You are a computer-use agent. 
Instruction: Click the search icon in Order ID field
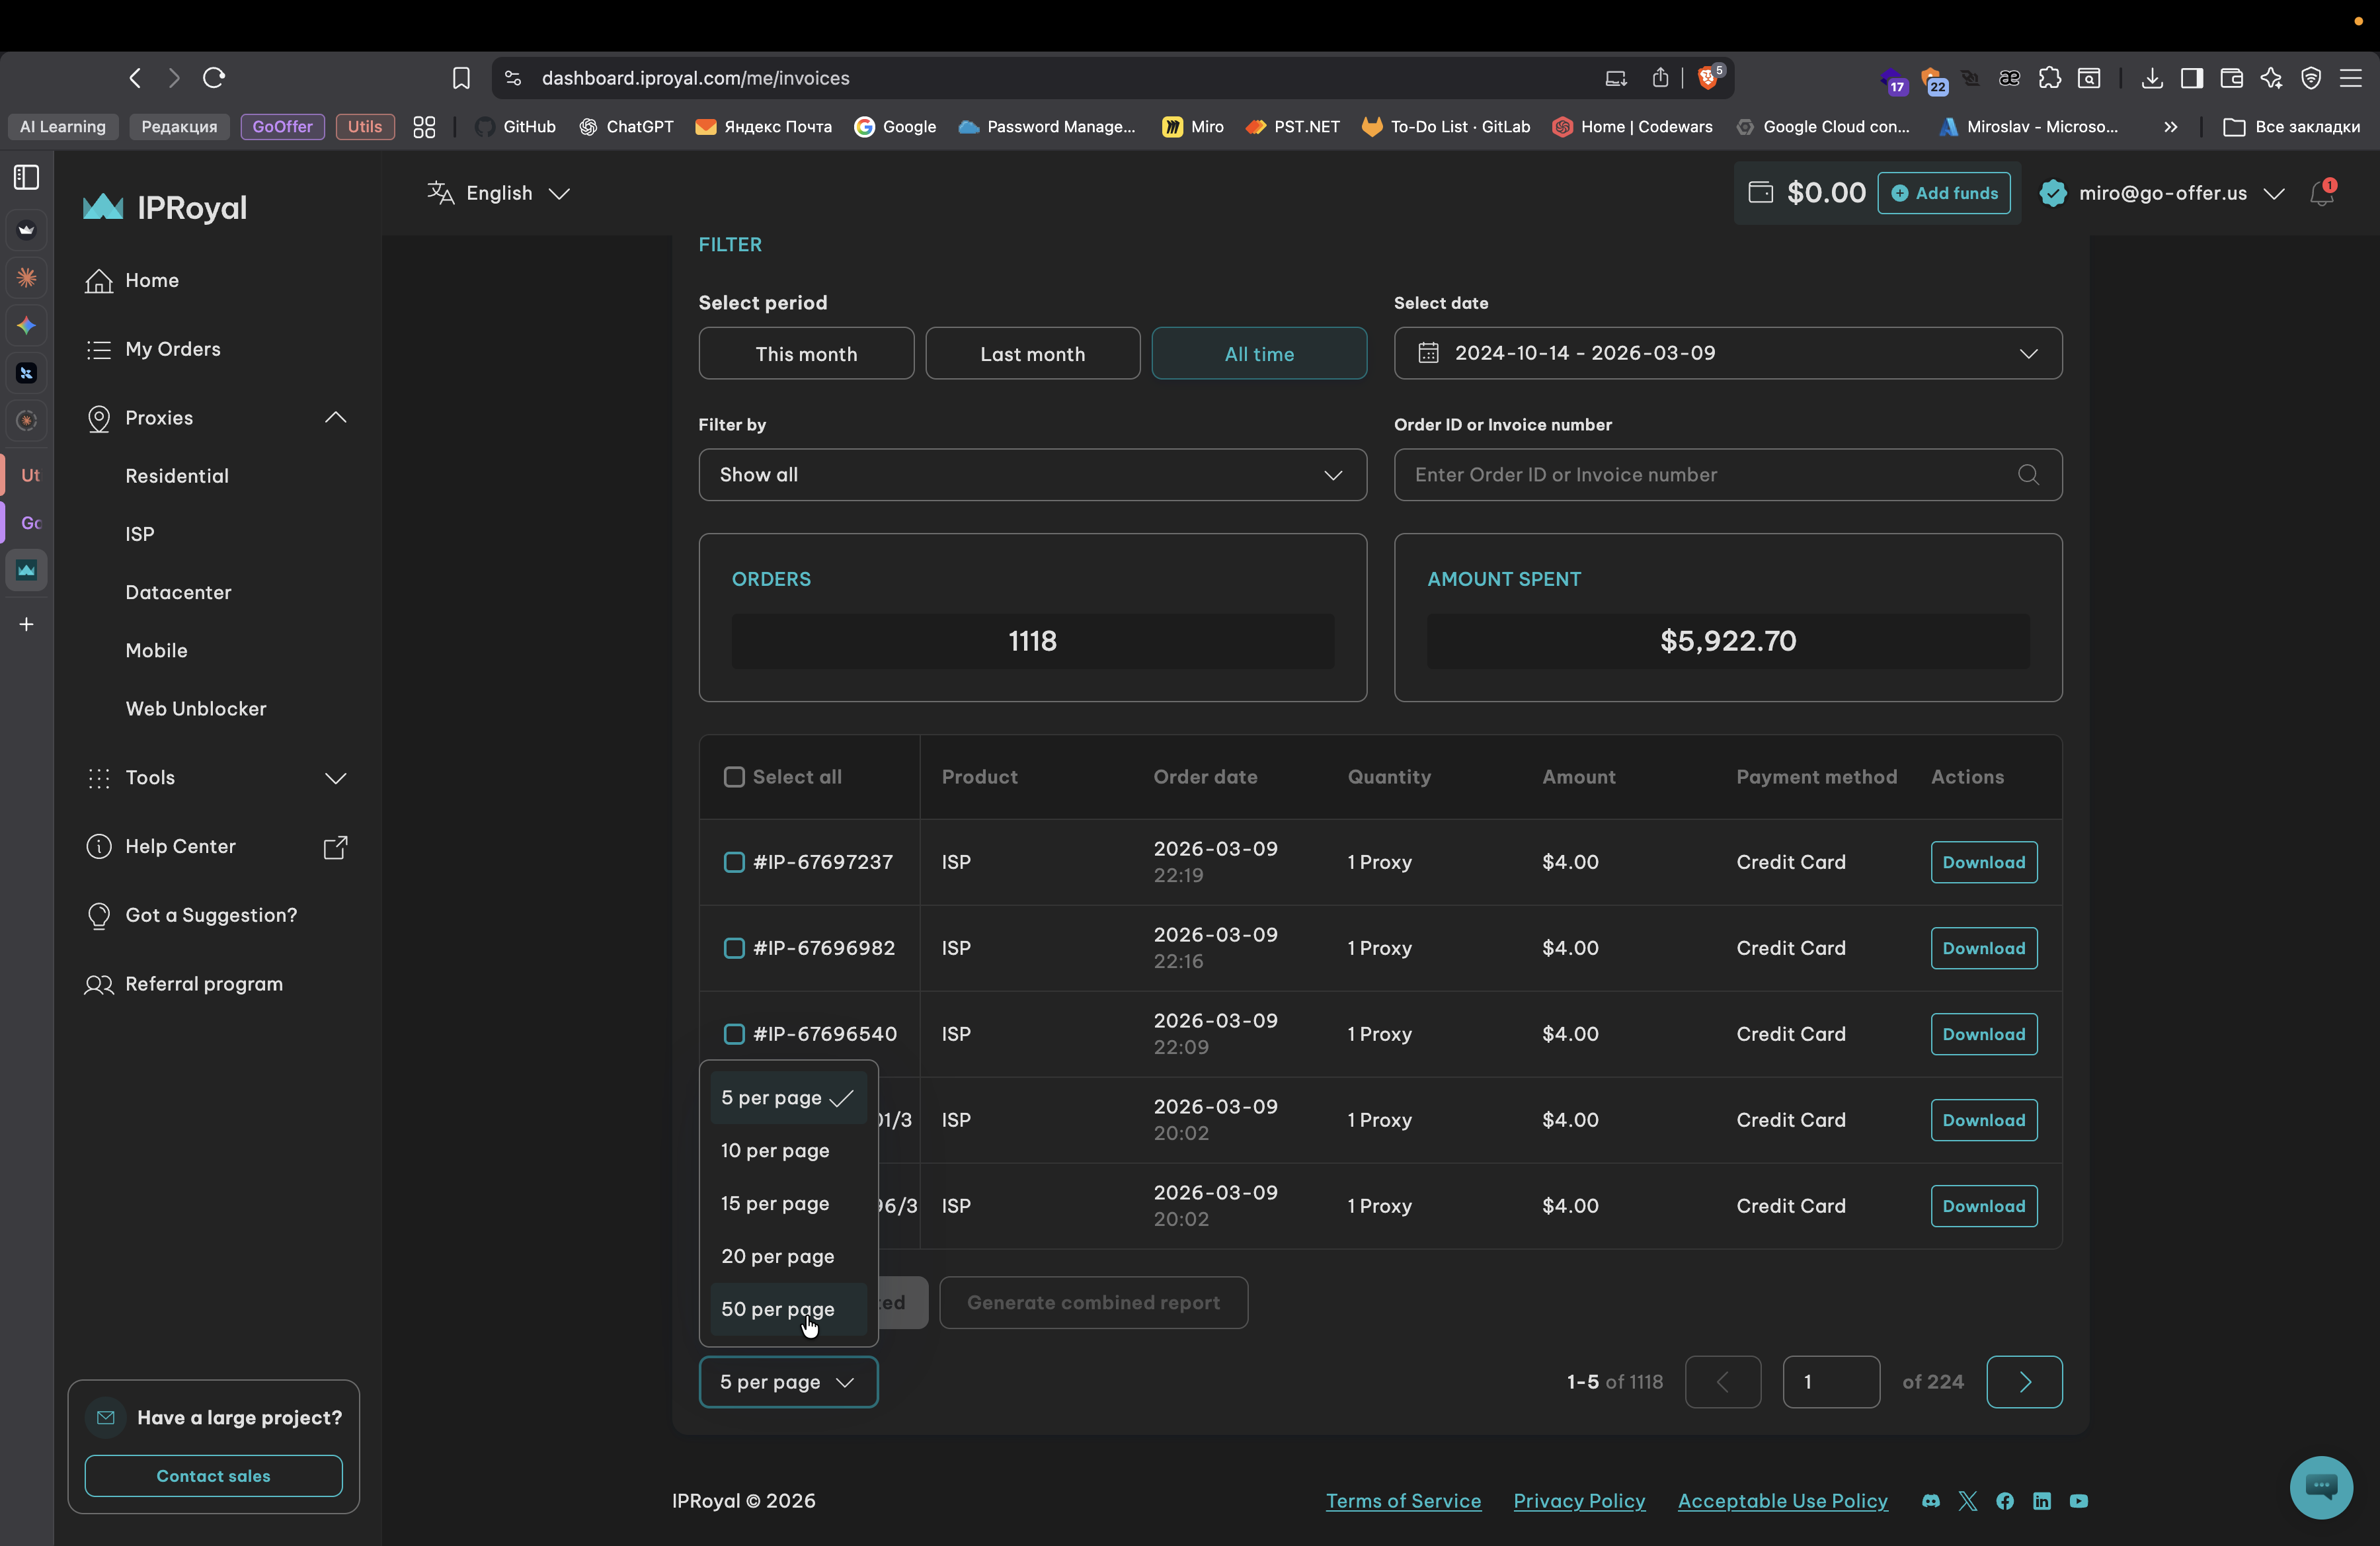point(2027,475)
